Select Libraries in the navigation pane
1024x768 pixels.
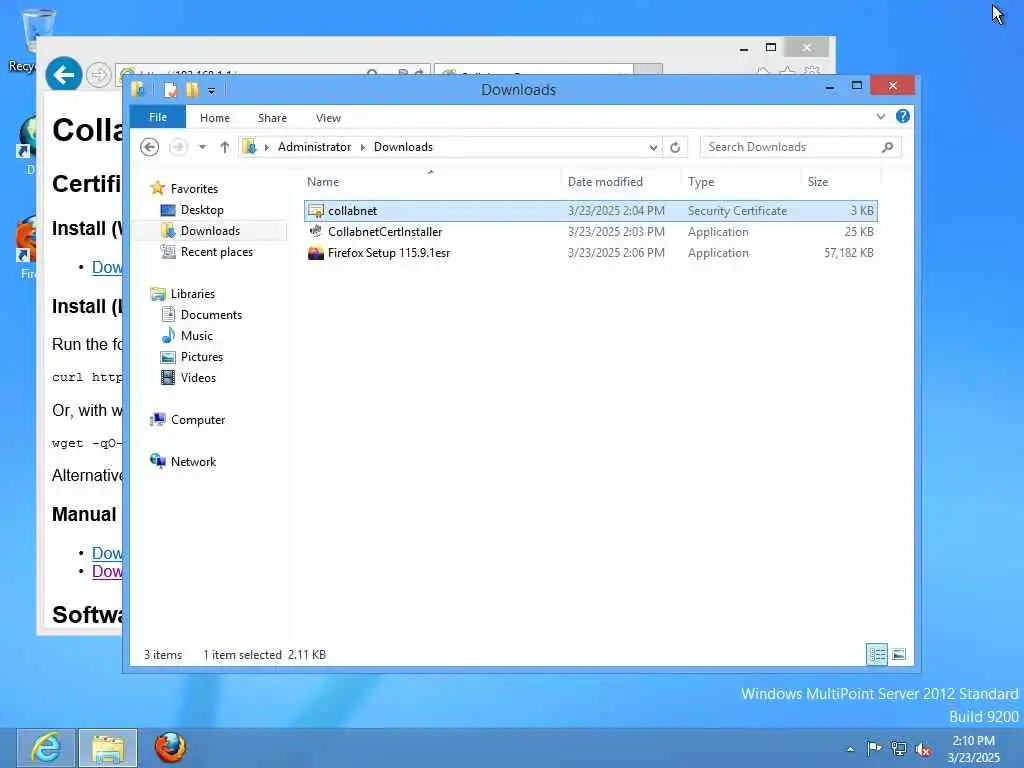pyautogui.click(x=193, y=294)
